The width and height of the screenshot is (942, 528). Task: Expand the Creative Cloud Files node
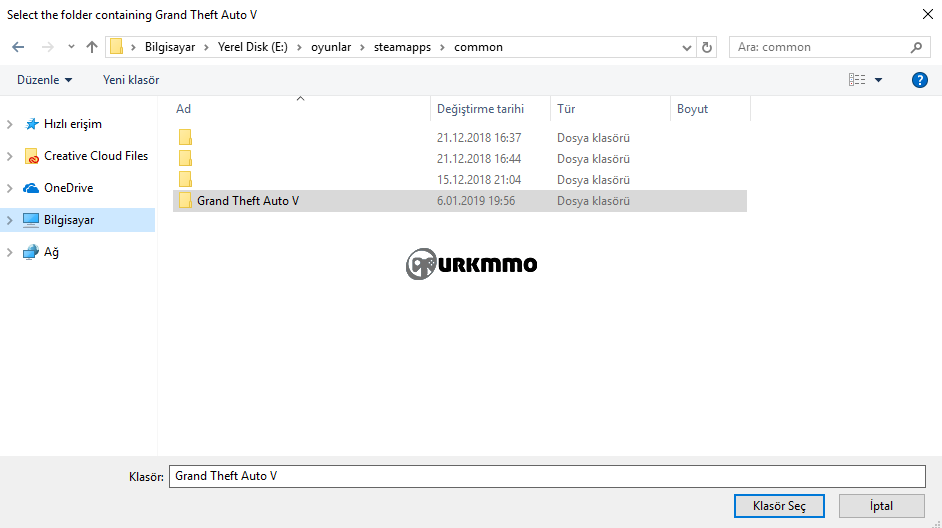(10, 156)
